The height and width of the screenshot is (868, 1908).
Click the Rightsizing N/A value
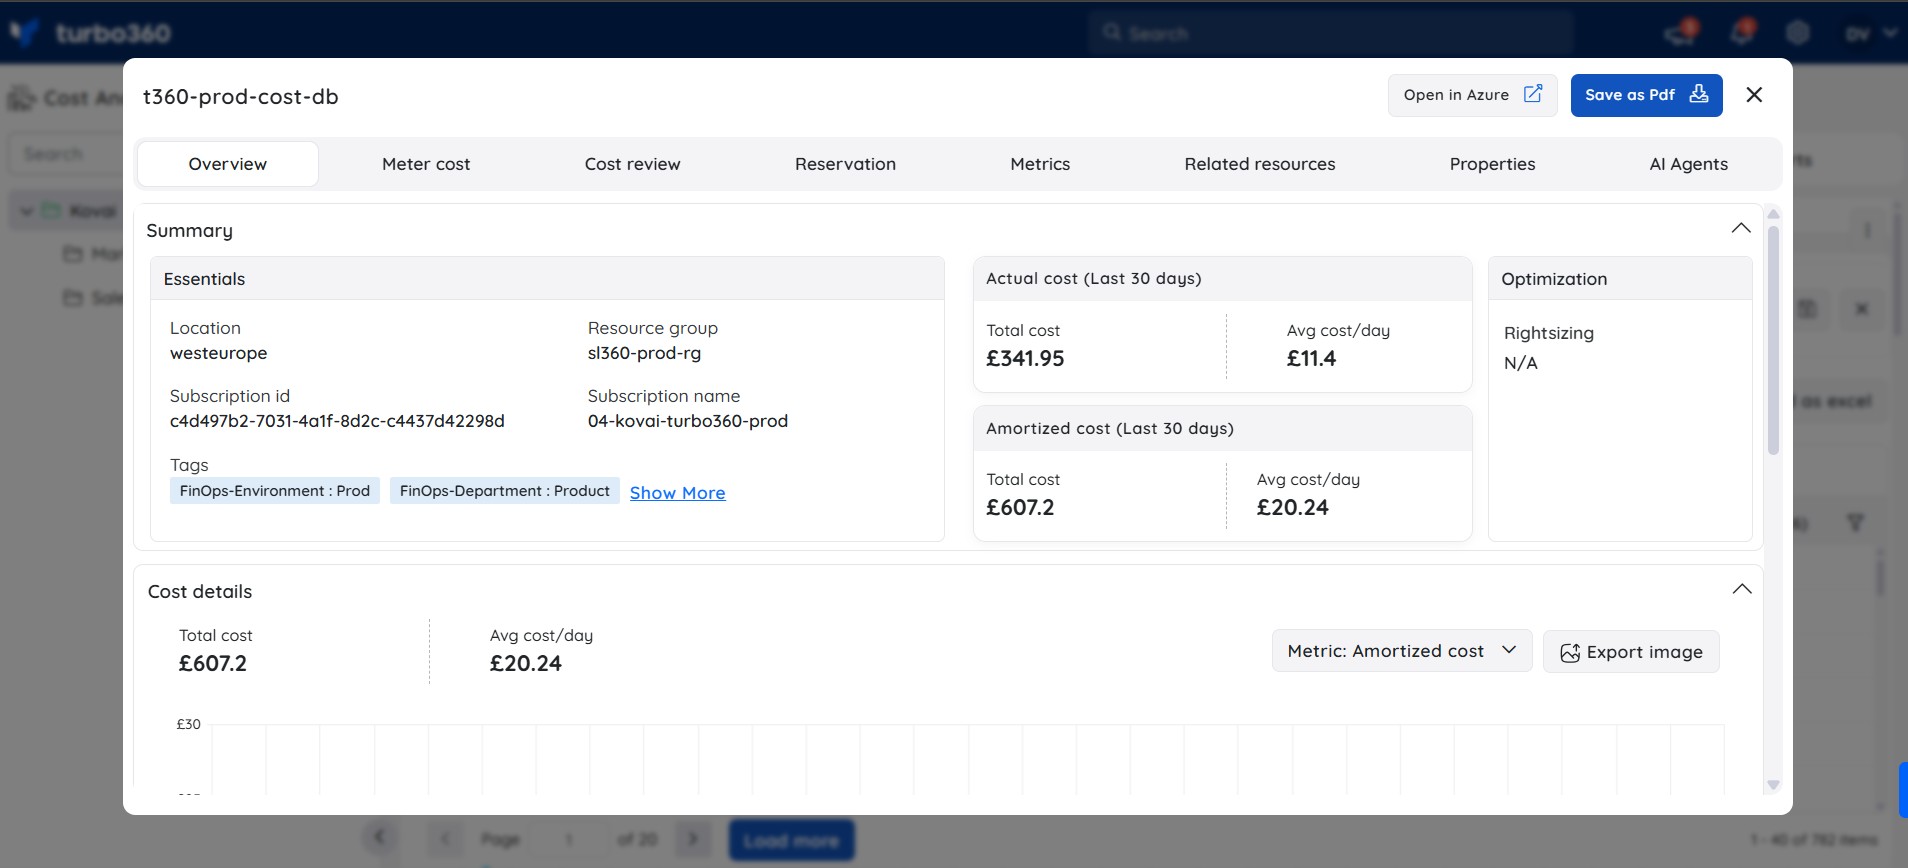point(1521,363)
